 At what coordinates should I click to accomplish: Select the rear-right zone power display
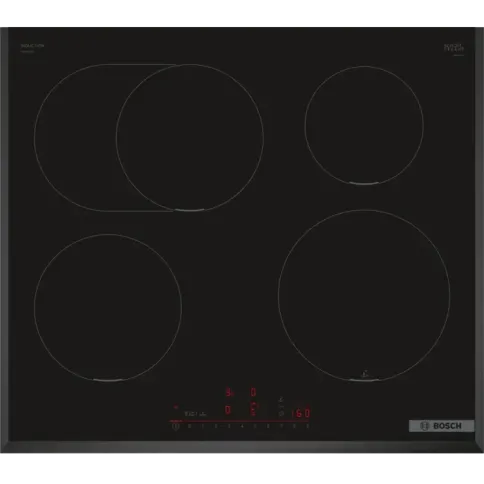[x=253, y=392]
